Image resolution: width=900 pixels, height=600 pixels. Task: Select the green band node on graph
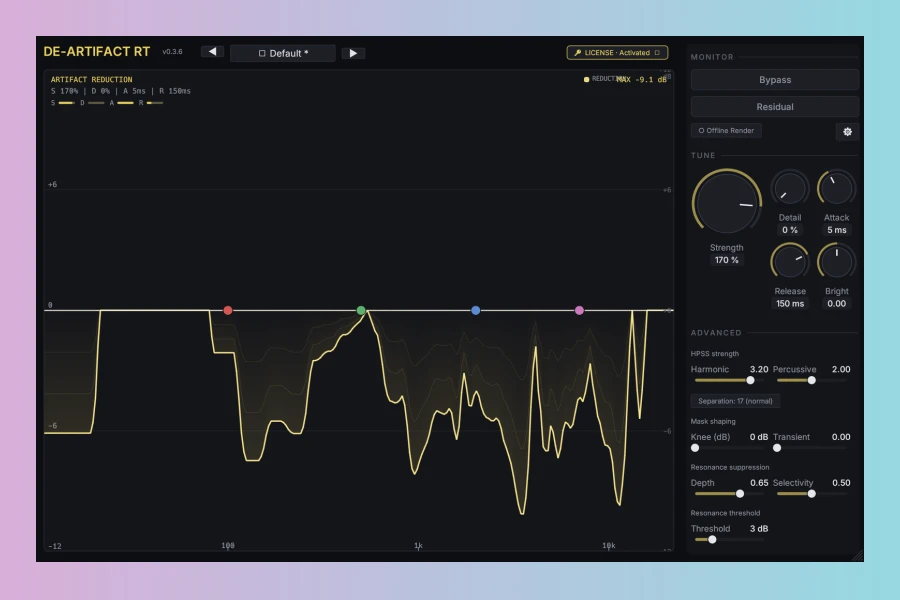[x=361, y=310]
